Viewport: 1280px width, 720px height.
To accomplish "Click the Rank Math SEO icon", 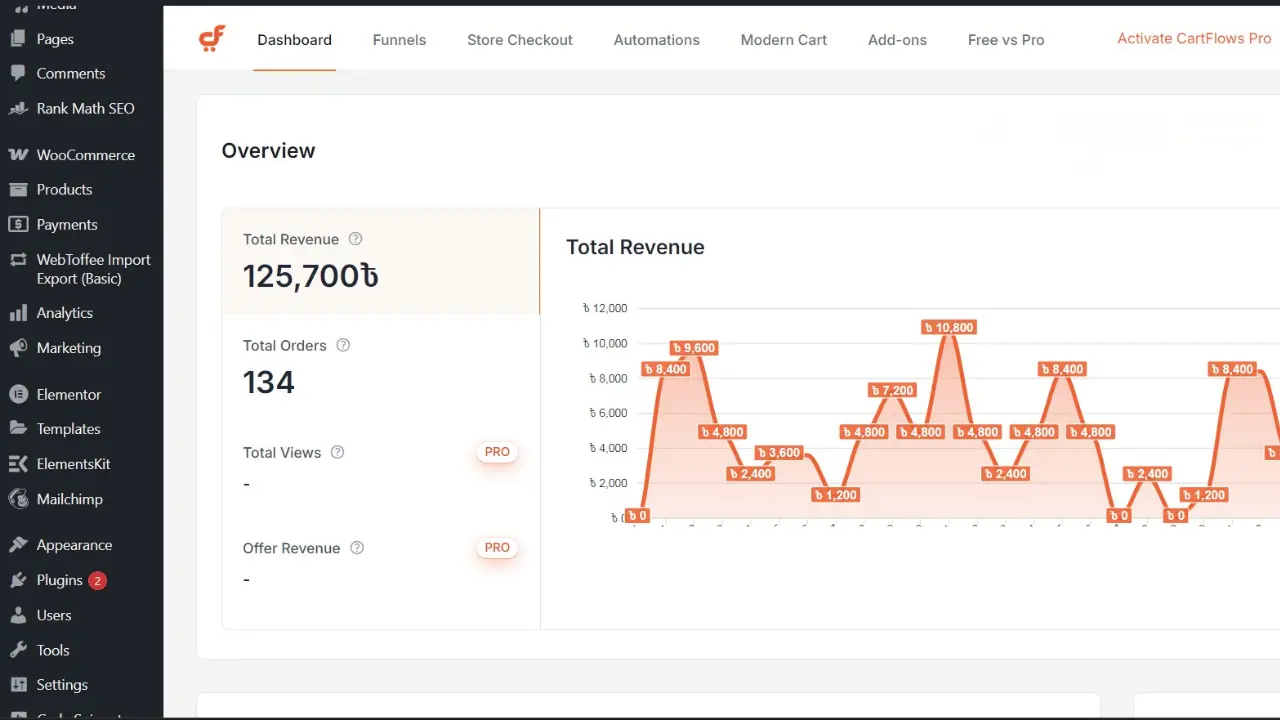I will coord(17,108).
